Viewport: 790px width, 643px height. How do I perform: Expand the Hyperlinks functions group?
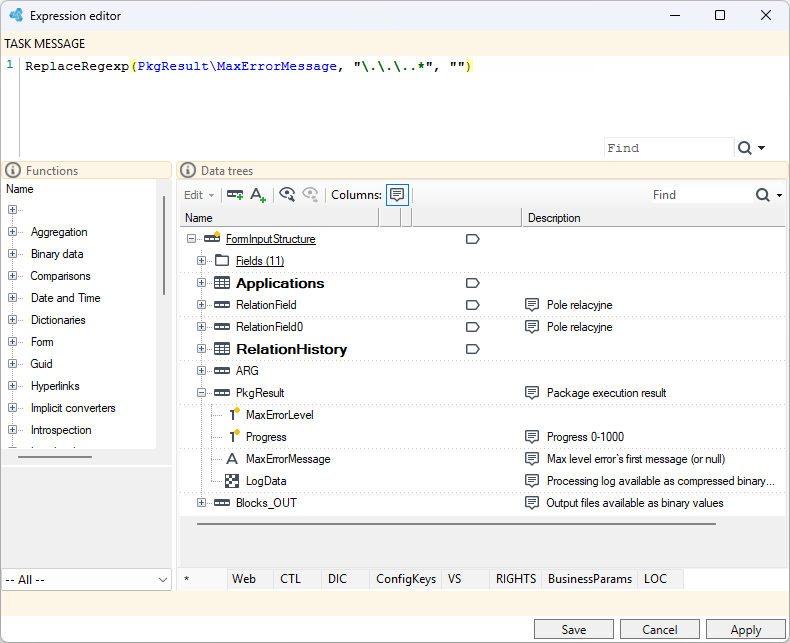pos(12,386)
